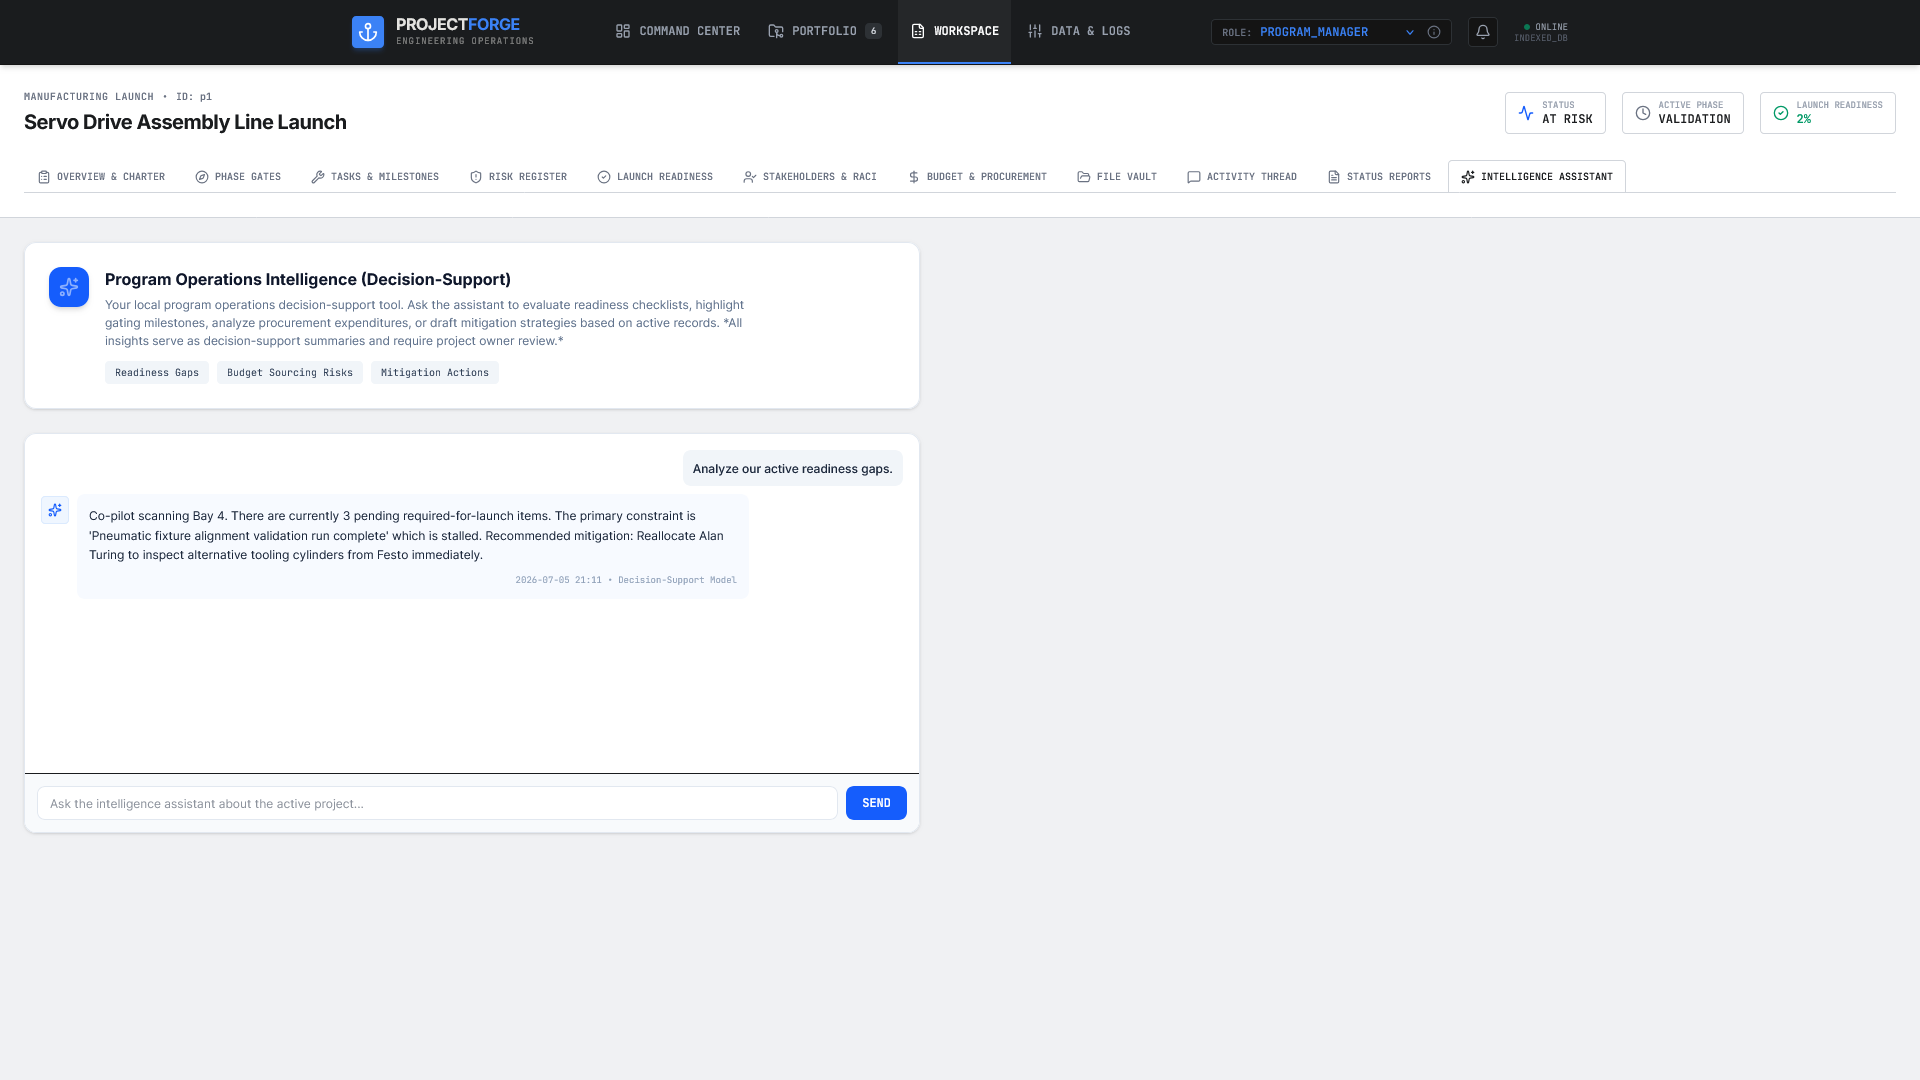Open the Launch Readiness tab
The height and width of the screenshot is (1080, 1920).
pyautogui.click(x=655, y=177)
